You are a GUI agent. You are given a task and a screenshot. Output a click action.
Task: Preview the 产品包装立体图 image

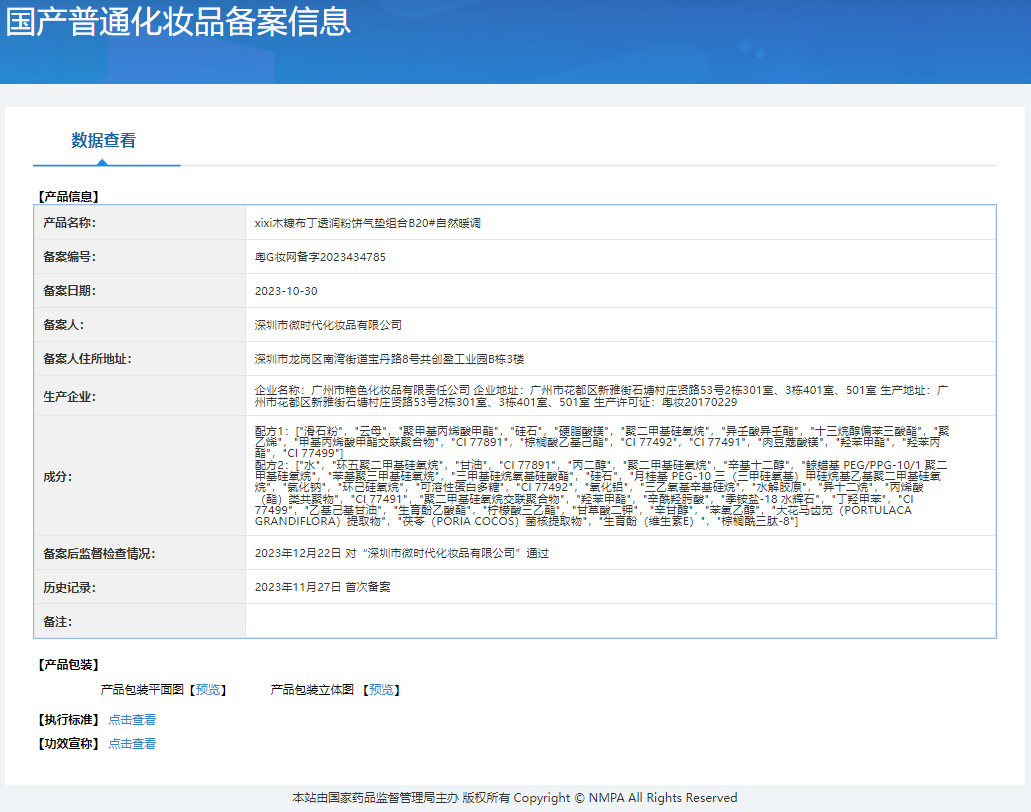pos(381,690)
